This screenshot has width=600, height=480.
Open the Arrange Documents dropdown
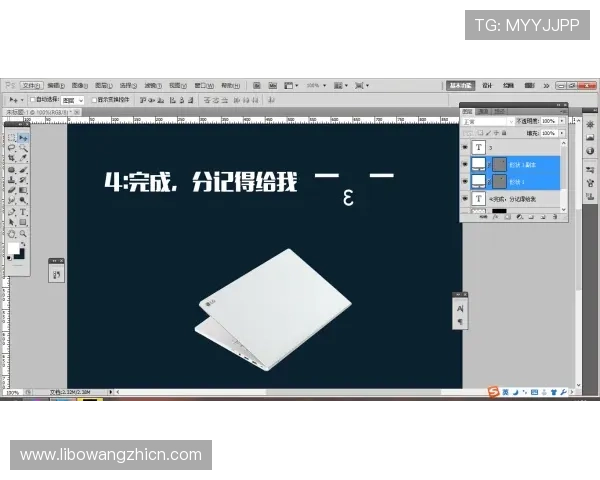[x=341, y=85]
